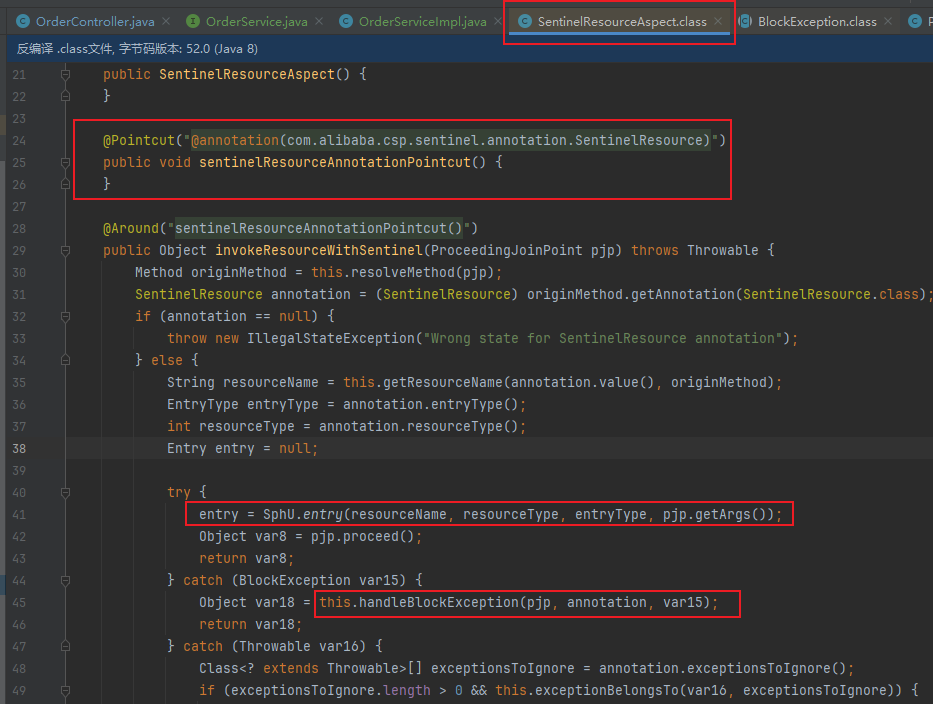
Task: Switch to the OrderServiceImpl.java tab
Action: coord(422,21)
